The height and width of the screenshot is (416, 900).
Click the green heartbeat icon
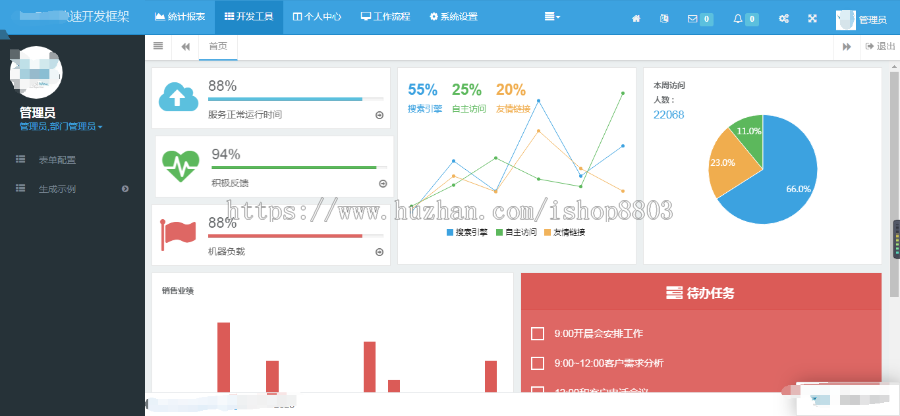[x=181, y=166]
